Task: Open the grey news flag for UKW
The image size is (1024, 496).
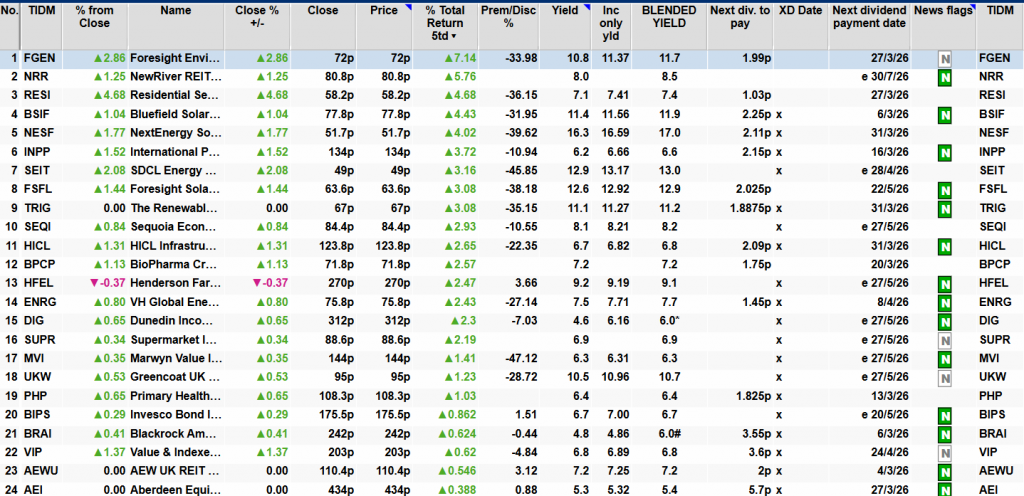Action: [943, 379]
